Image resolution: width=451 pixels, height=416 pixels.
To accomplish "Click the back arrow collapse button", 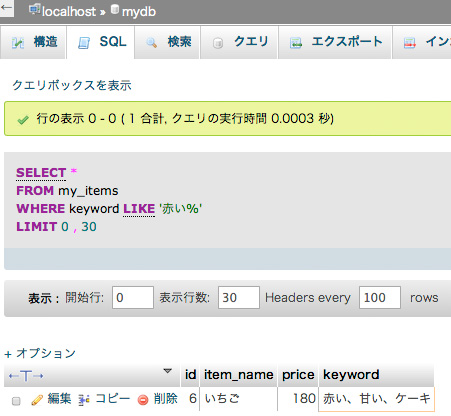I will [x=6, y=8].
